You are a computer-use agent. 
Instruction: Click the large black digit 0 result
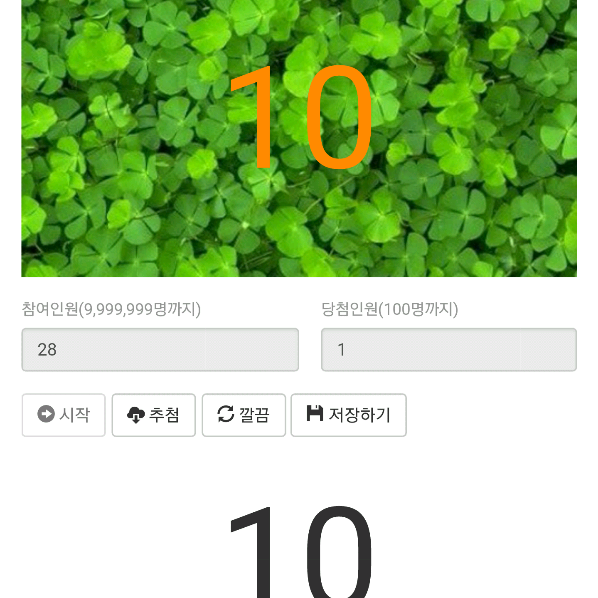click(x=339, y=552)
